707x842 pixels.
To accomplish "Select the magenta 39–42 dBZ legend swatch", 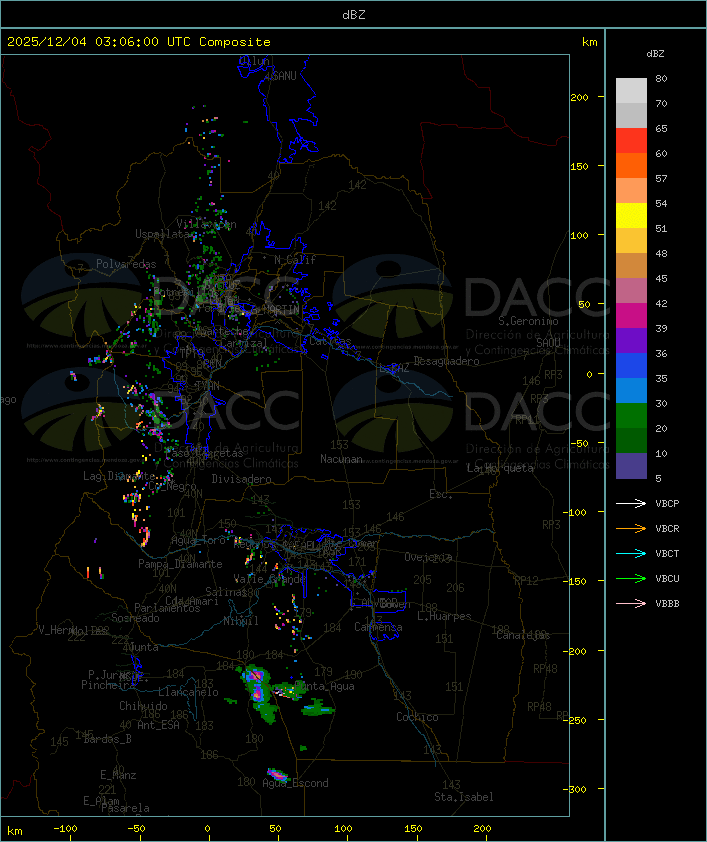I will pyautogui.click(x=631, y=316).
